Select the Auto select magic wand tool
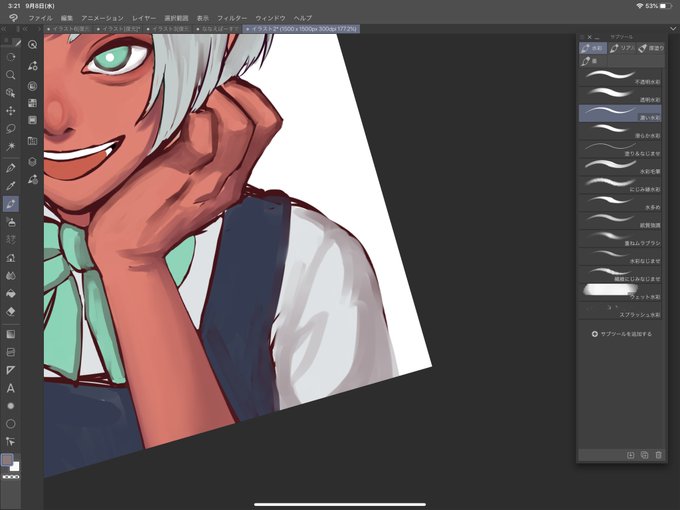This screenshot has width=680, height=510. (x=11, y=146)
